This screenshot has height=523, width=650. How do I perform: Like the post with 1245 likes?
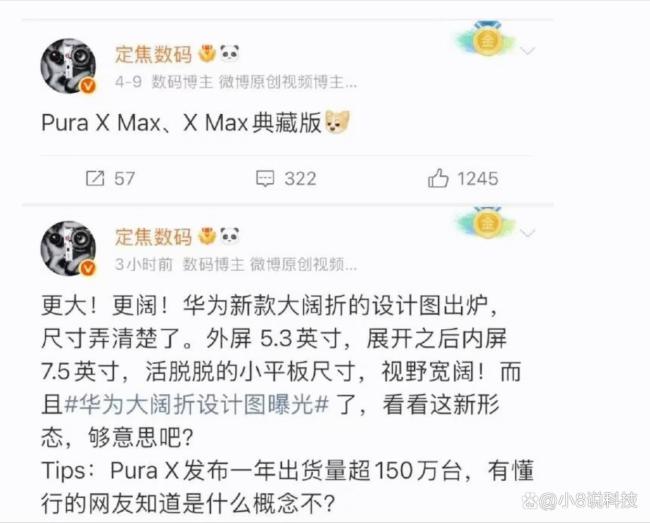coord(438,178)
